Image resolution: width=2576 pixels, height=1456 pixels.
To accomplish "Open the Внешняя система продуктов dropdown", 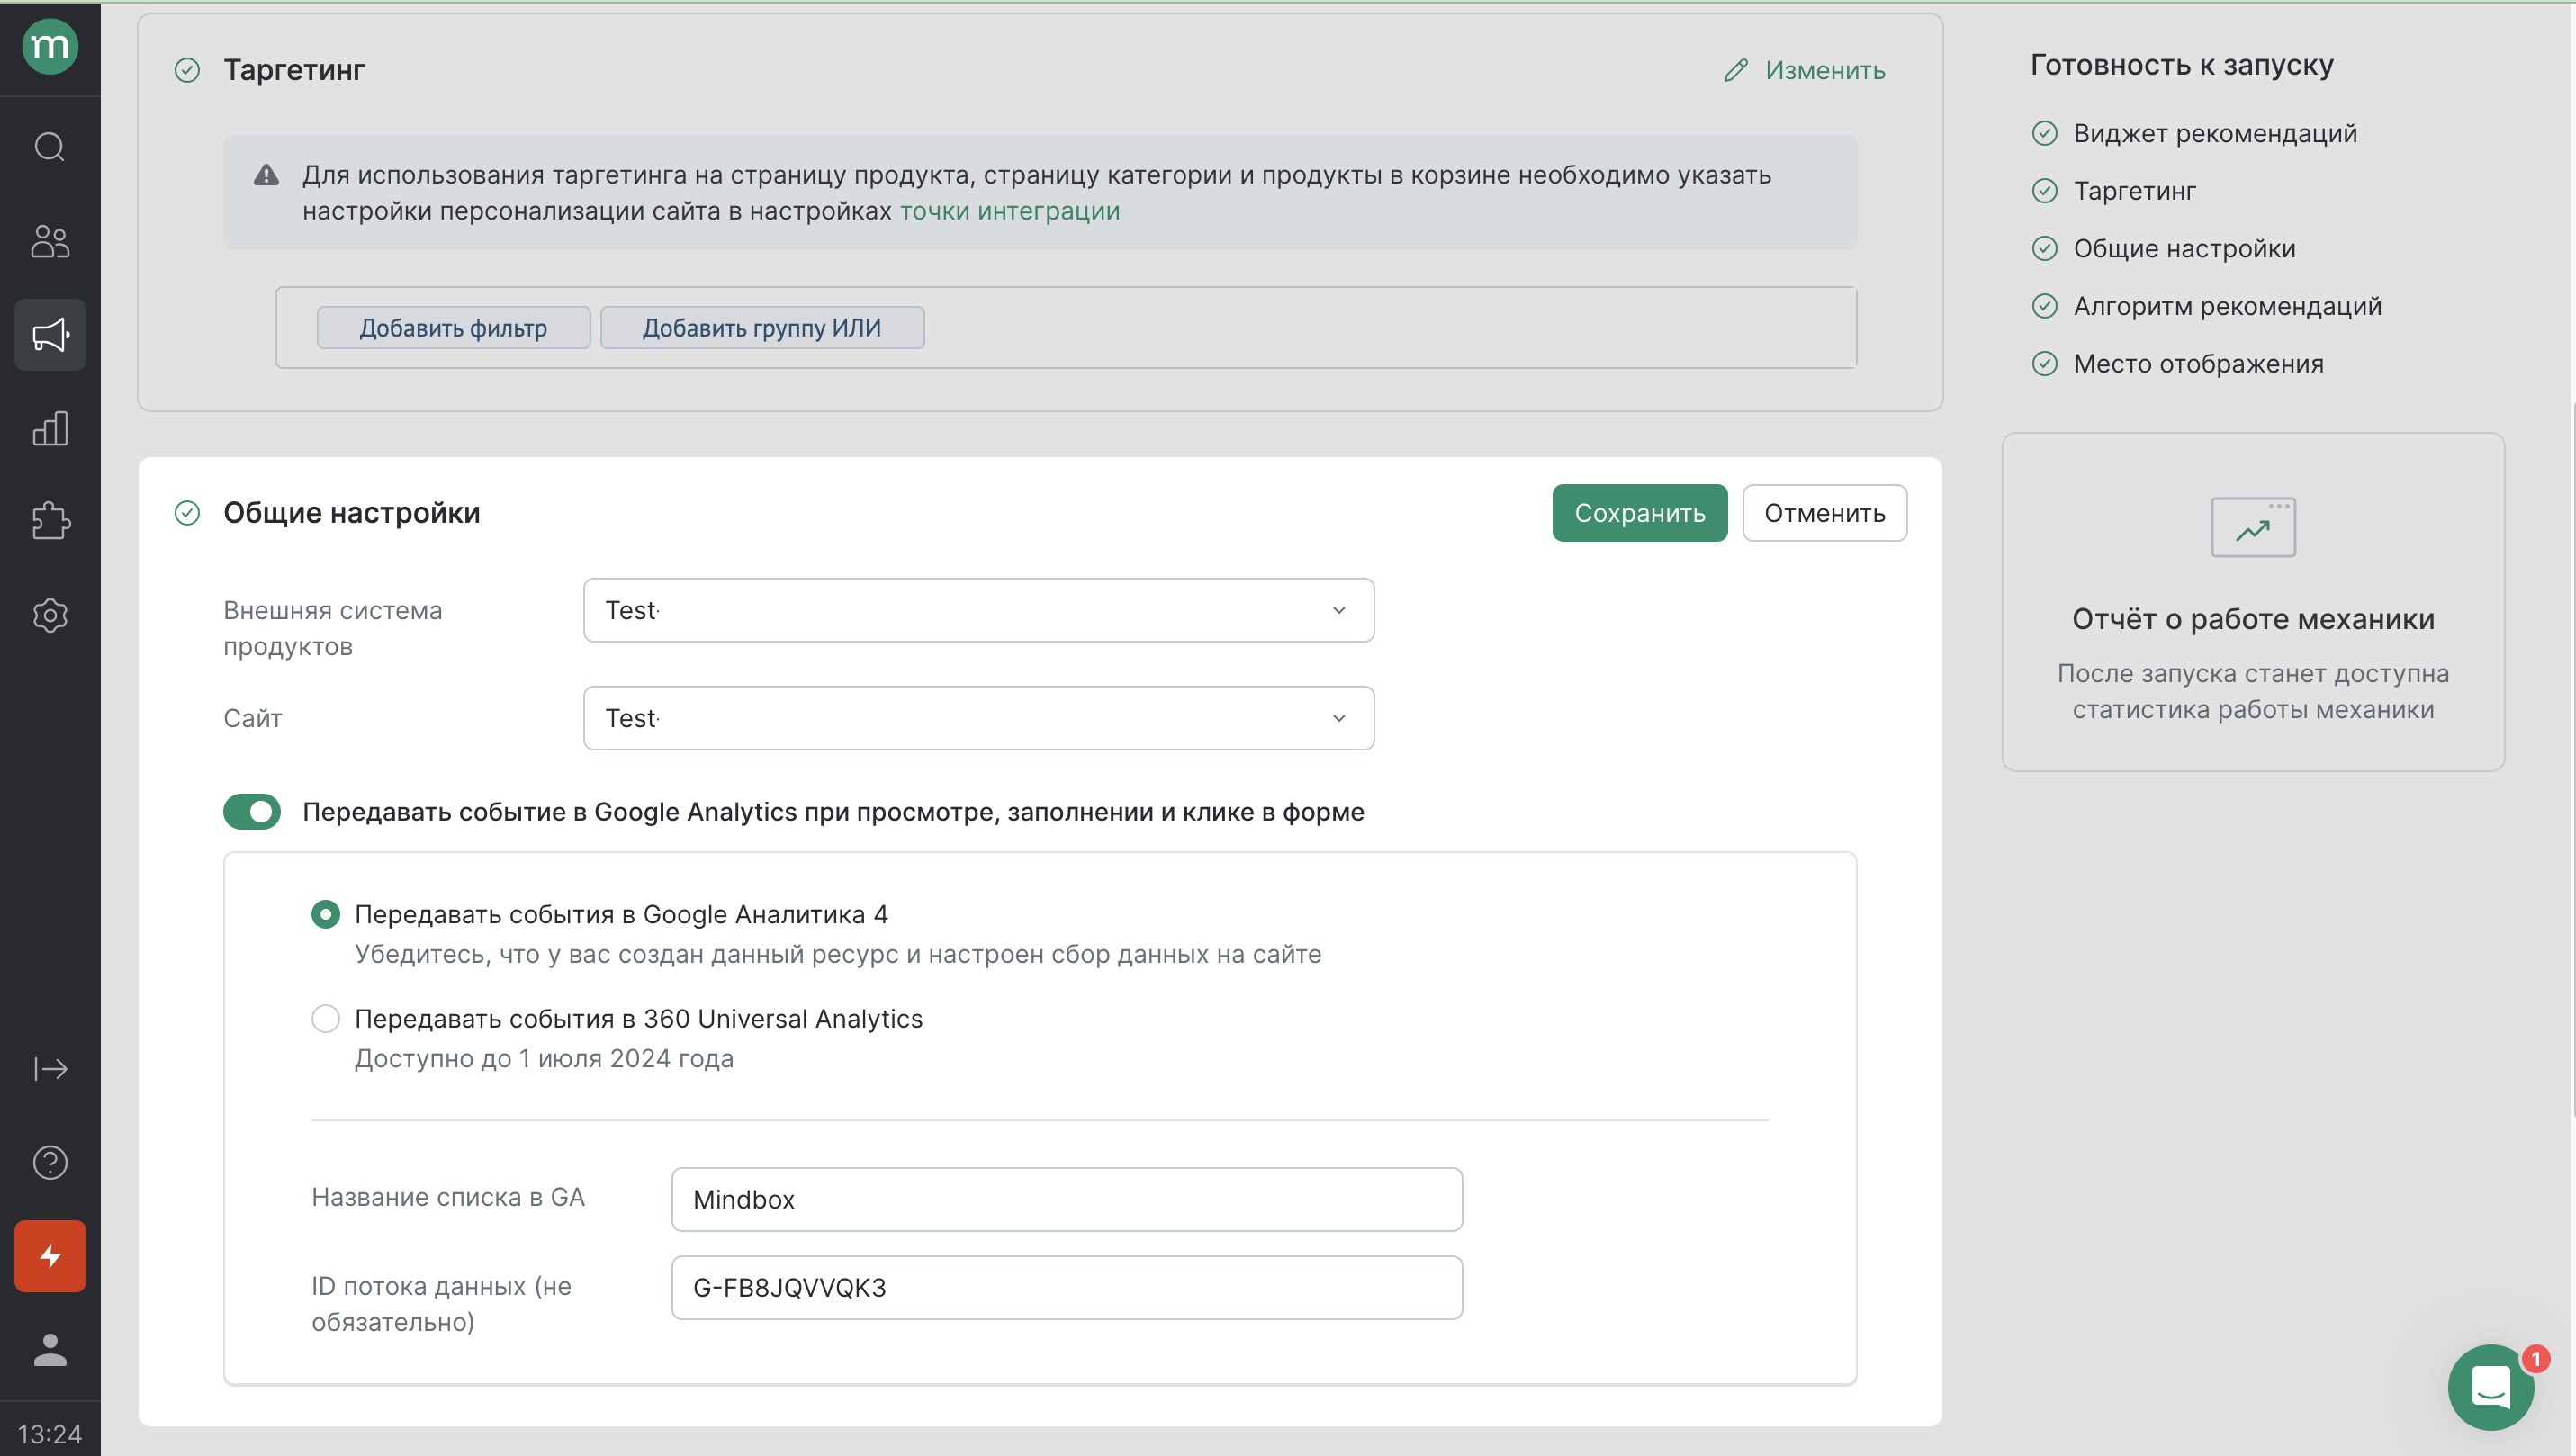I will pos(979,610).
